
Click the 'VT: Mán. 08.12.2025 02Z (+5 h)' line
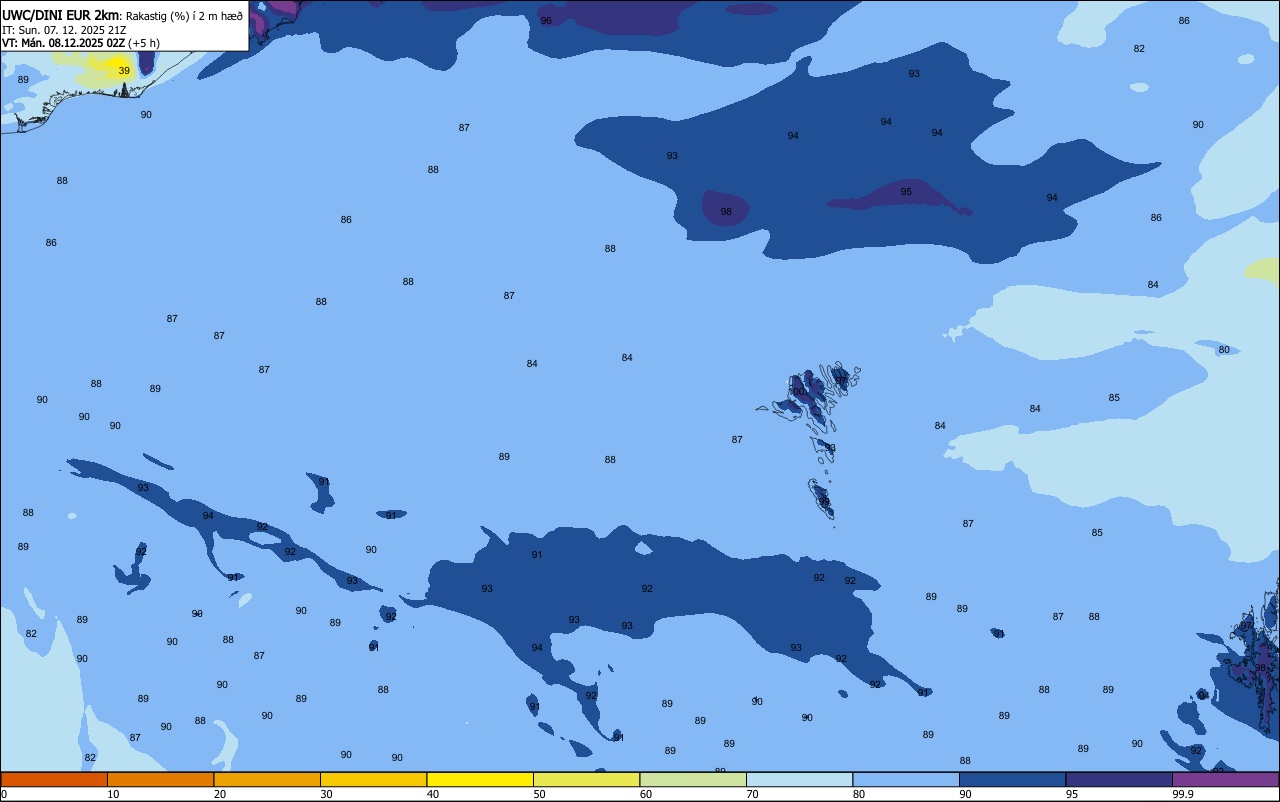81,43
